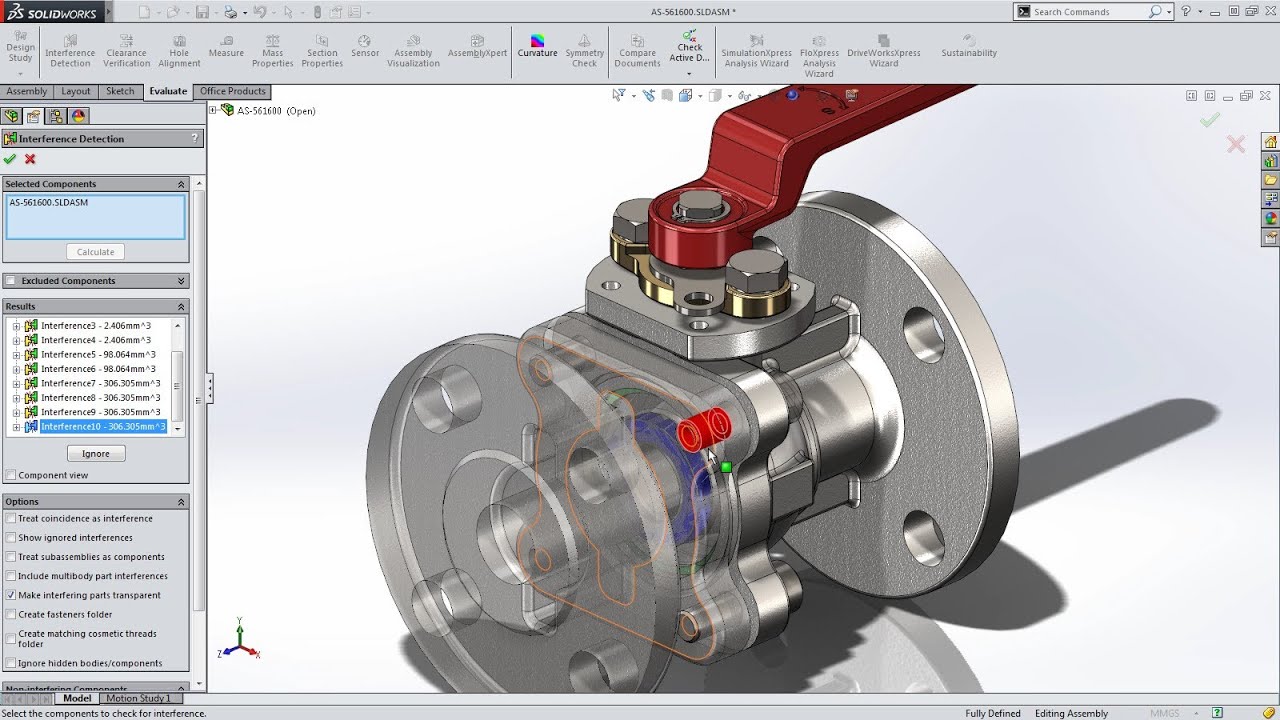Accept Interference Detection with green checkmark
The height and width of the screenshot is (720, 1280).
coord(10,159)
